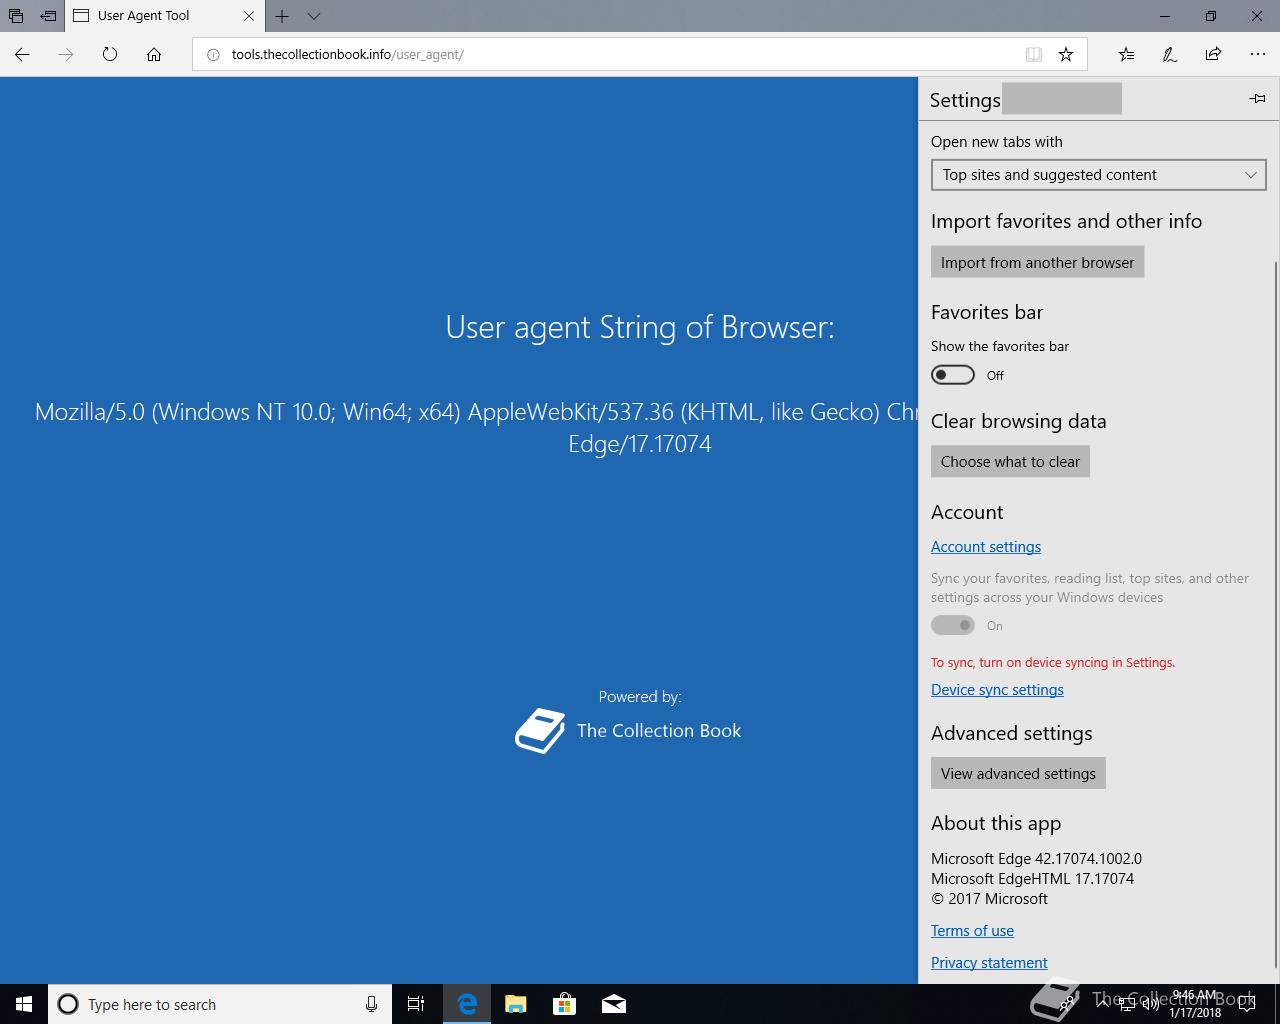Go back to previous page
This screenshot has width=1280, height=1024.
coord(22,55)
